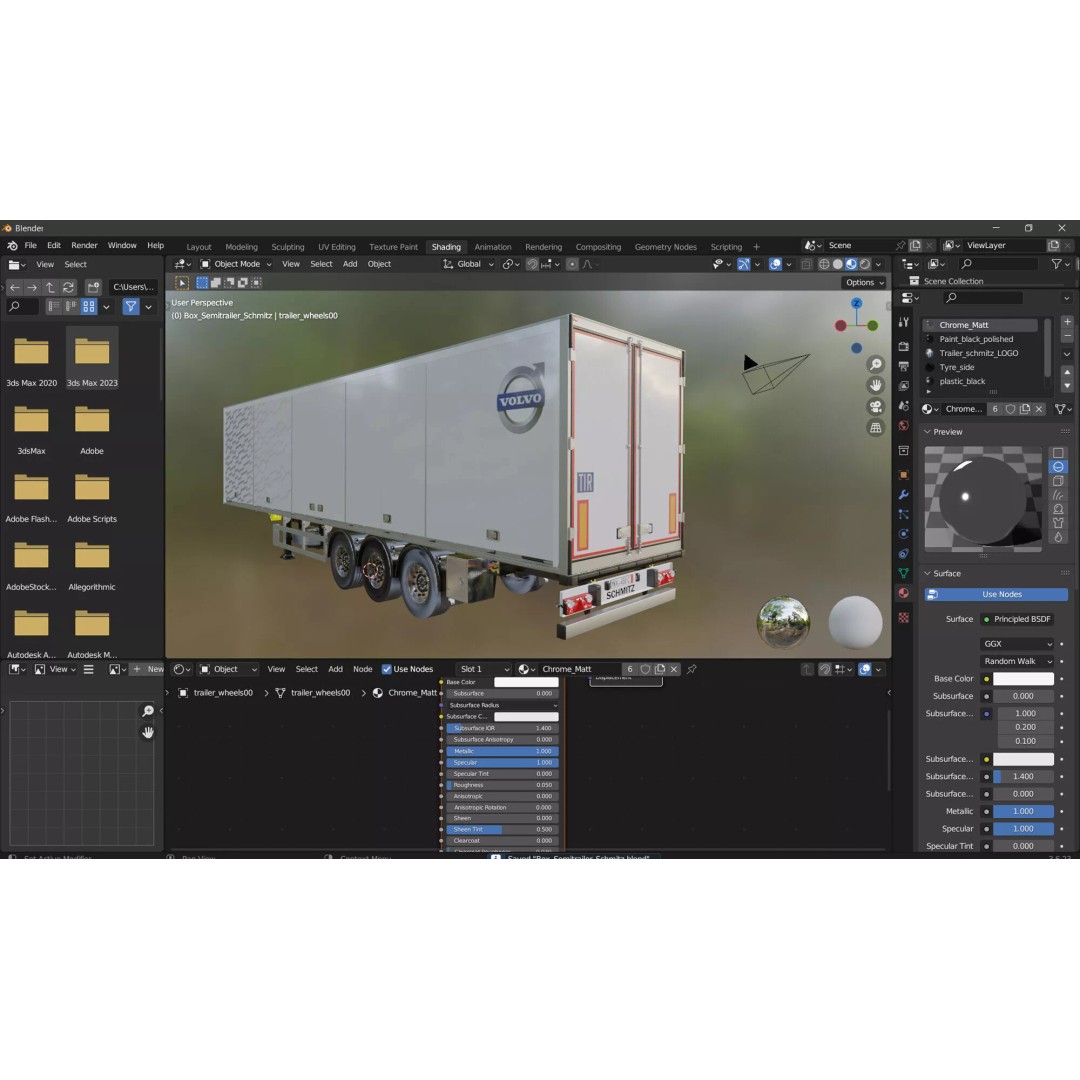The height and width of the screenshot is (1080, 1080).
Task: Open GGX distribution dropdown
Action: coord(1017,644)
